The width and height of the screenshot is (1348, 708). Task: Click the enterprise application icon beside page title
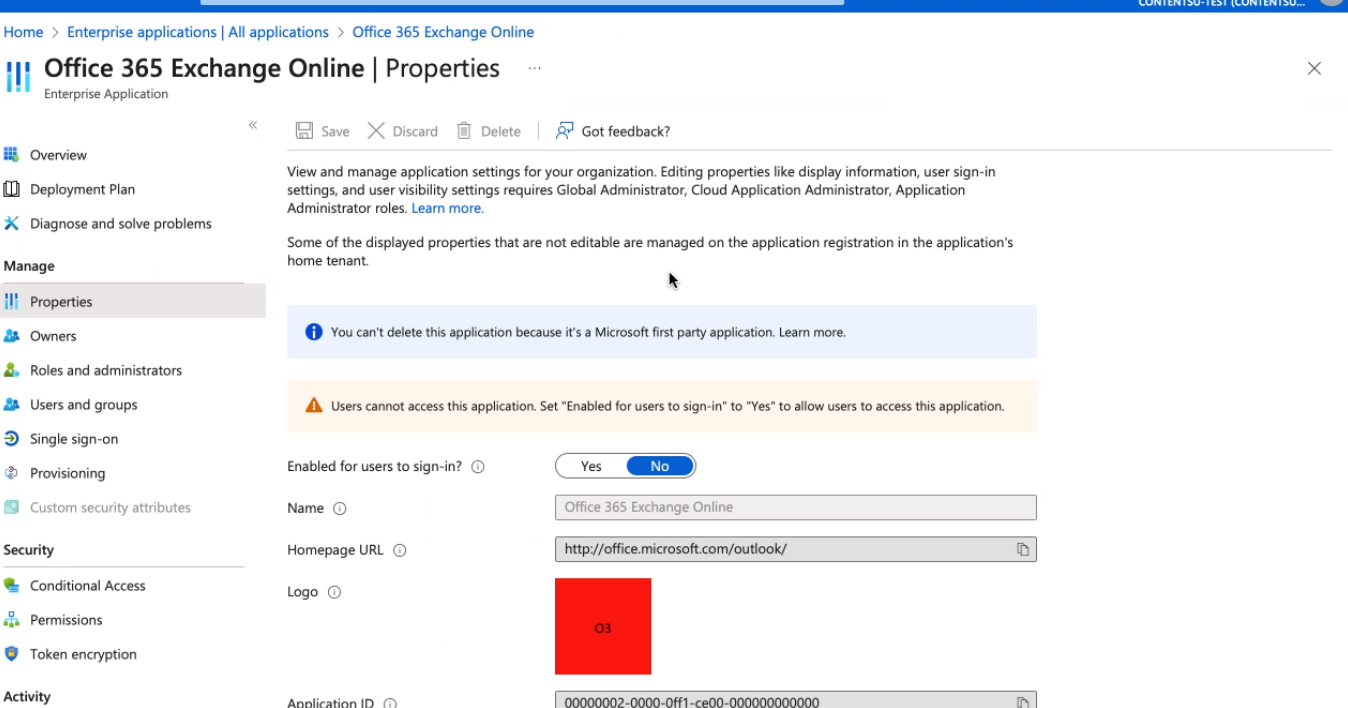19,76
